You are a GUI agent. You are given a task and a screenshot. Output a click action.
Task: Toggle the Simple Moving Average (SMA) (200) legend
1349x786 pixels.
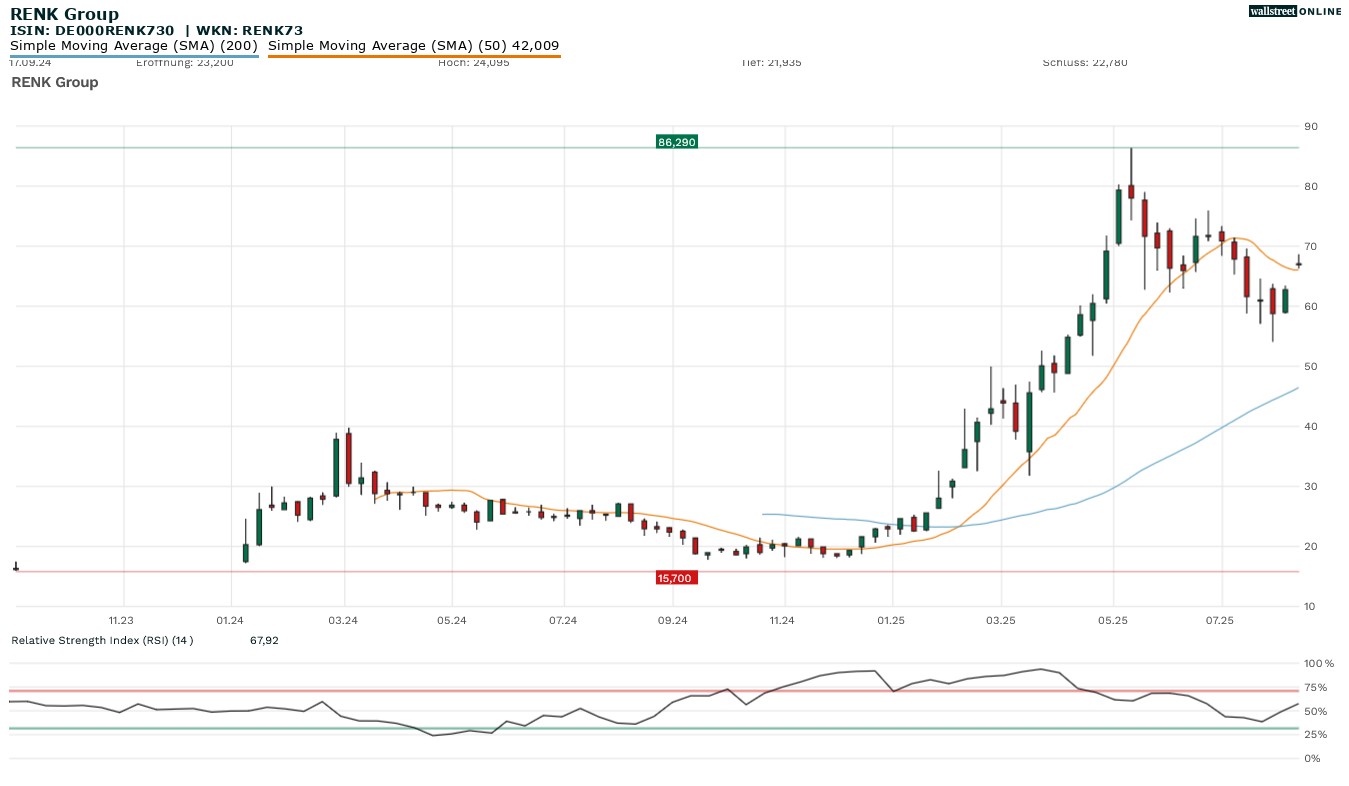click(x=134, y=46)
